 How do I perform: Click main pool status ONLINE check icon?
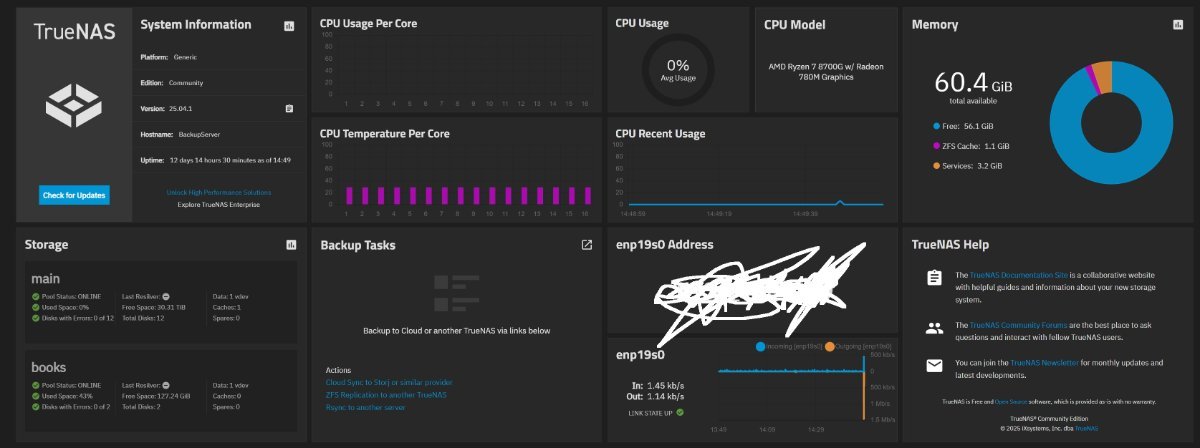[35, 297]
